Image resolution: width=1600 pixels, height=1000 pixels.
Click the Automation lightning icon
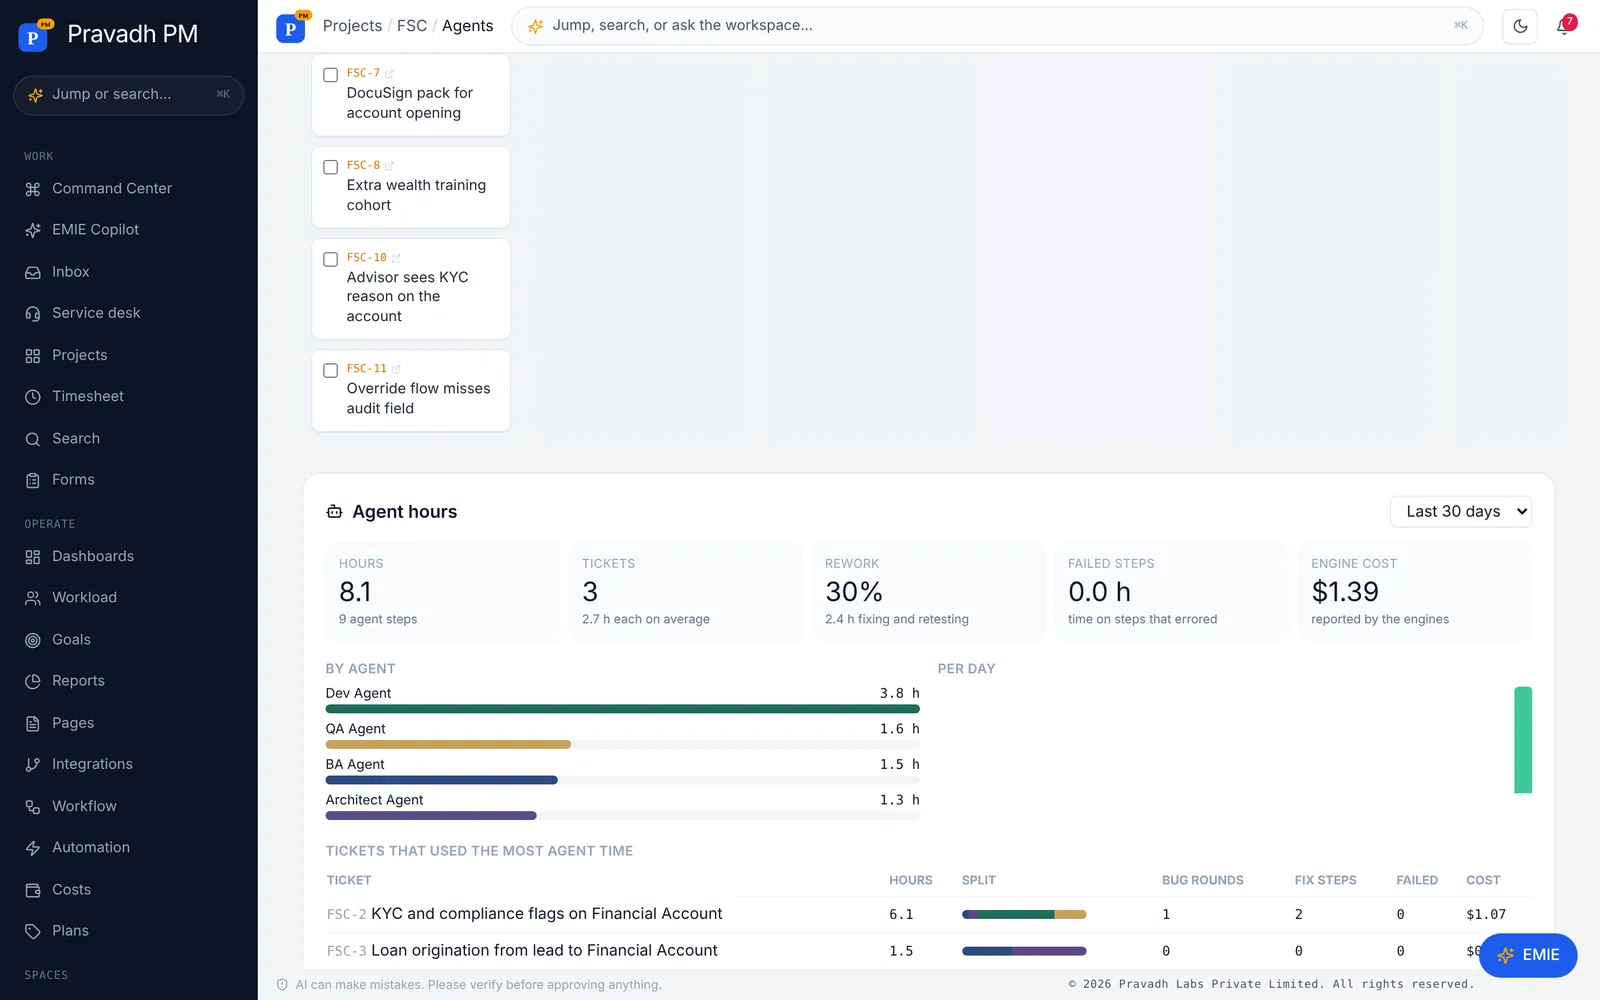coord(33,848)
